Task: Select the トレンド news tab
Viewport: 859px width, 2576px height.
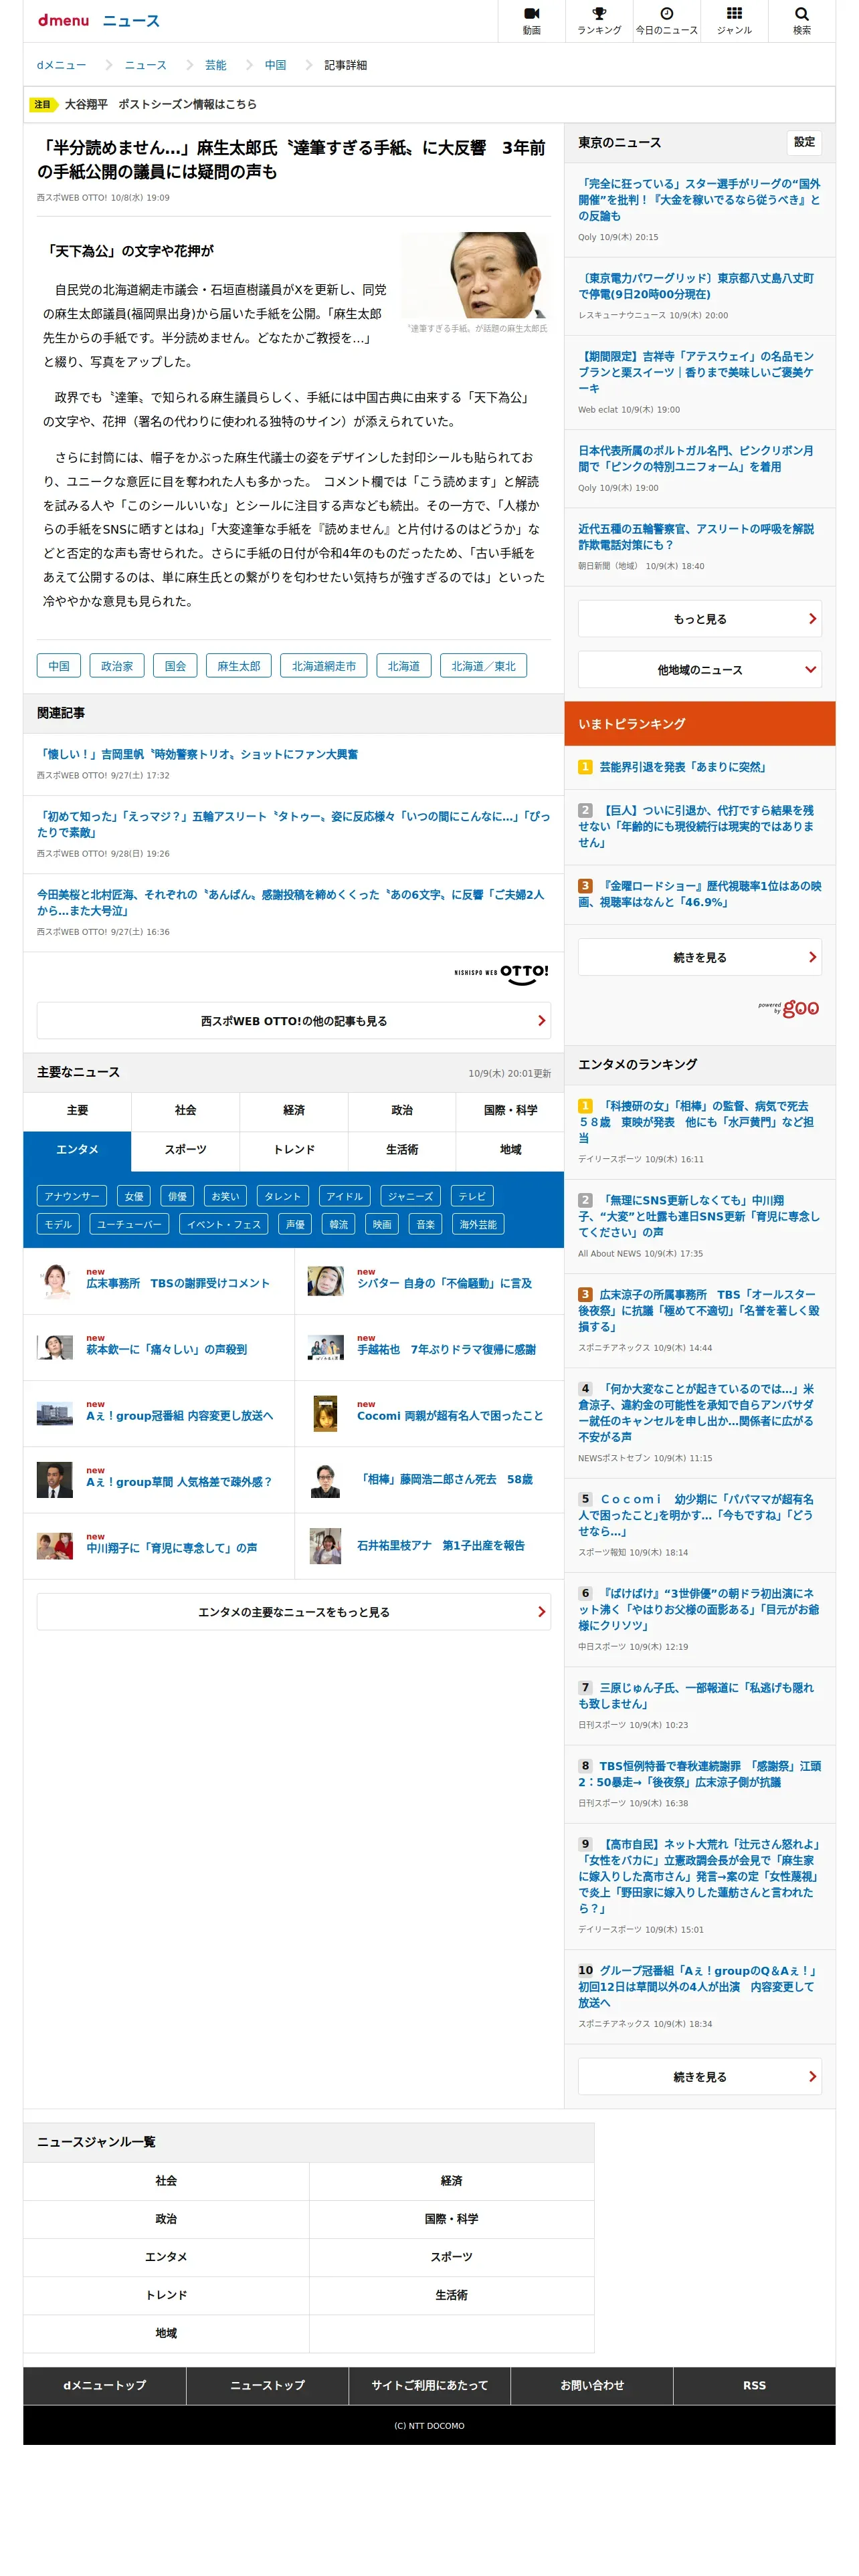Action: [x=294, y=1149]
